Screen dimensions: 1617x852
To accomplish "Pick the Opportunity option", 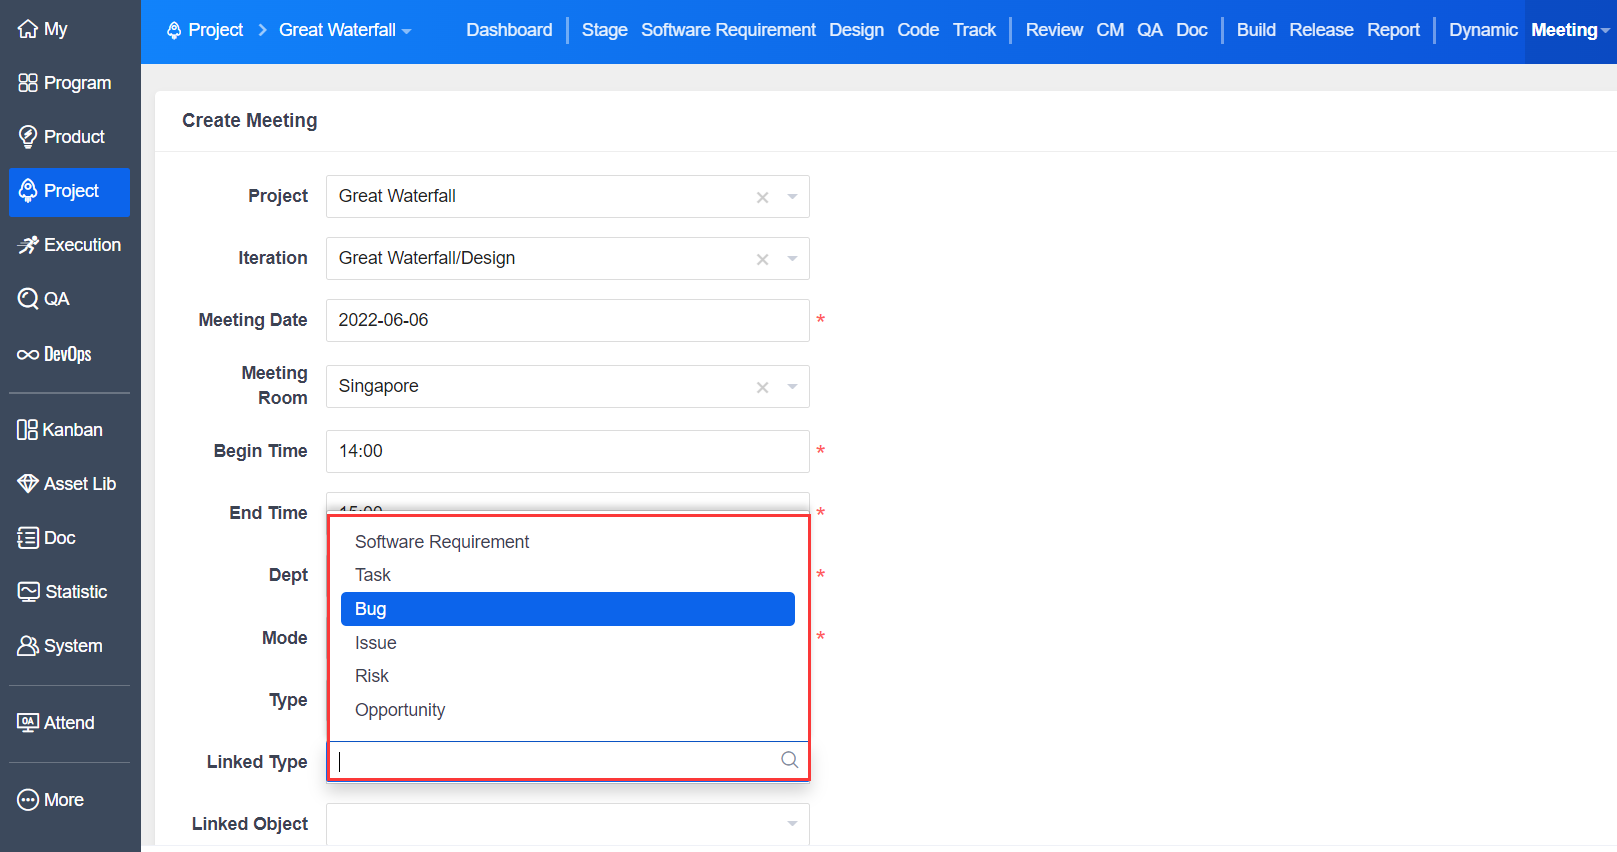I will (400, 710).
